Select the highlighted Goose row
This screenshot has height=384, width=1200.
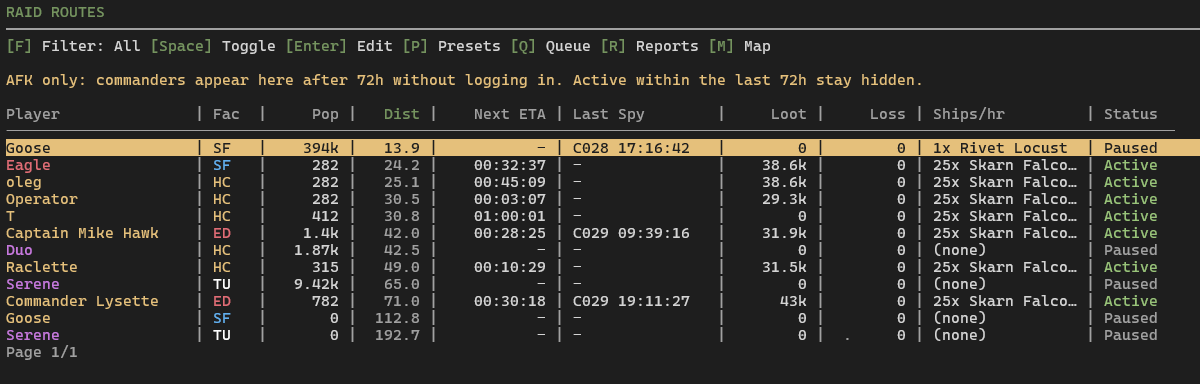click(600, 148)
